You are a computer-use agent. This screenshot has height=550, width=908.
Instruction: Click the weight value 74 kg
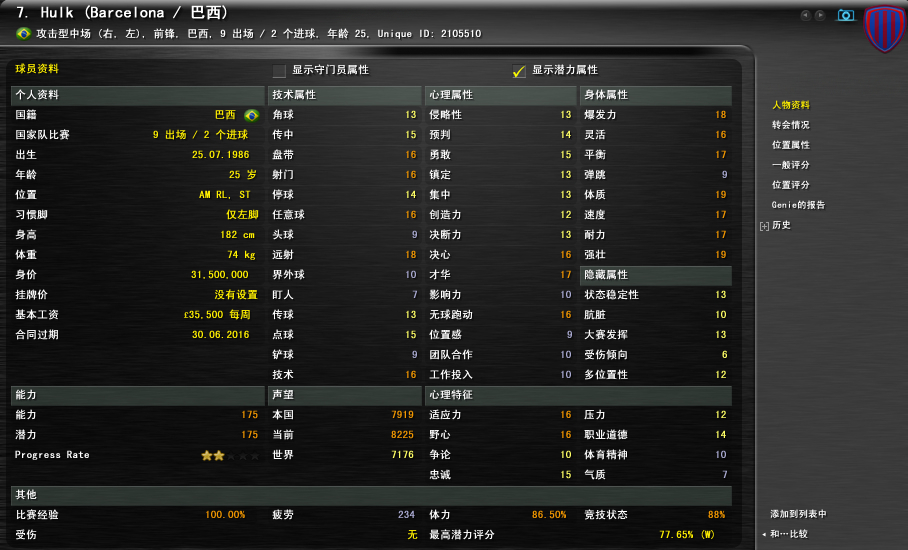(241, 255)
